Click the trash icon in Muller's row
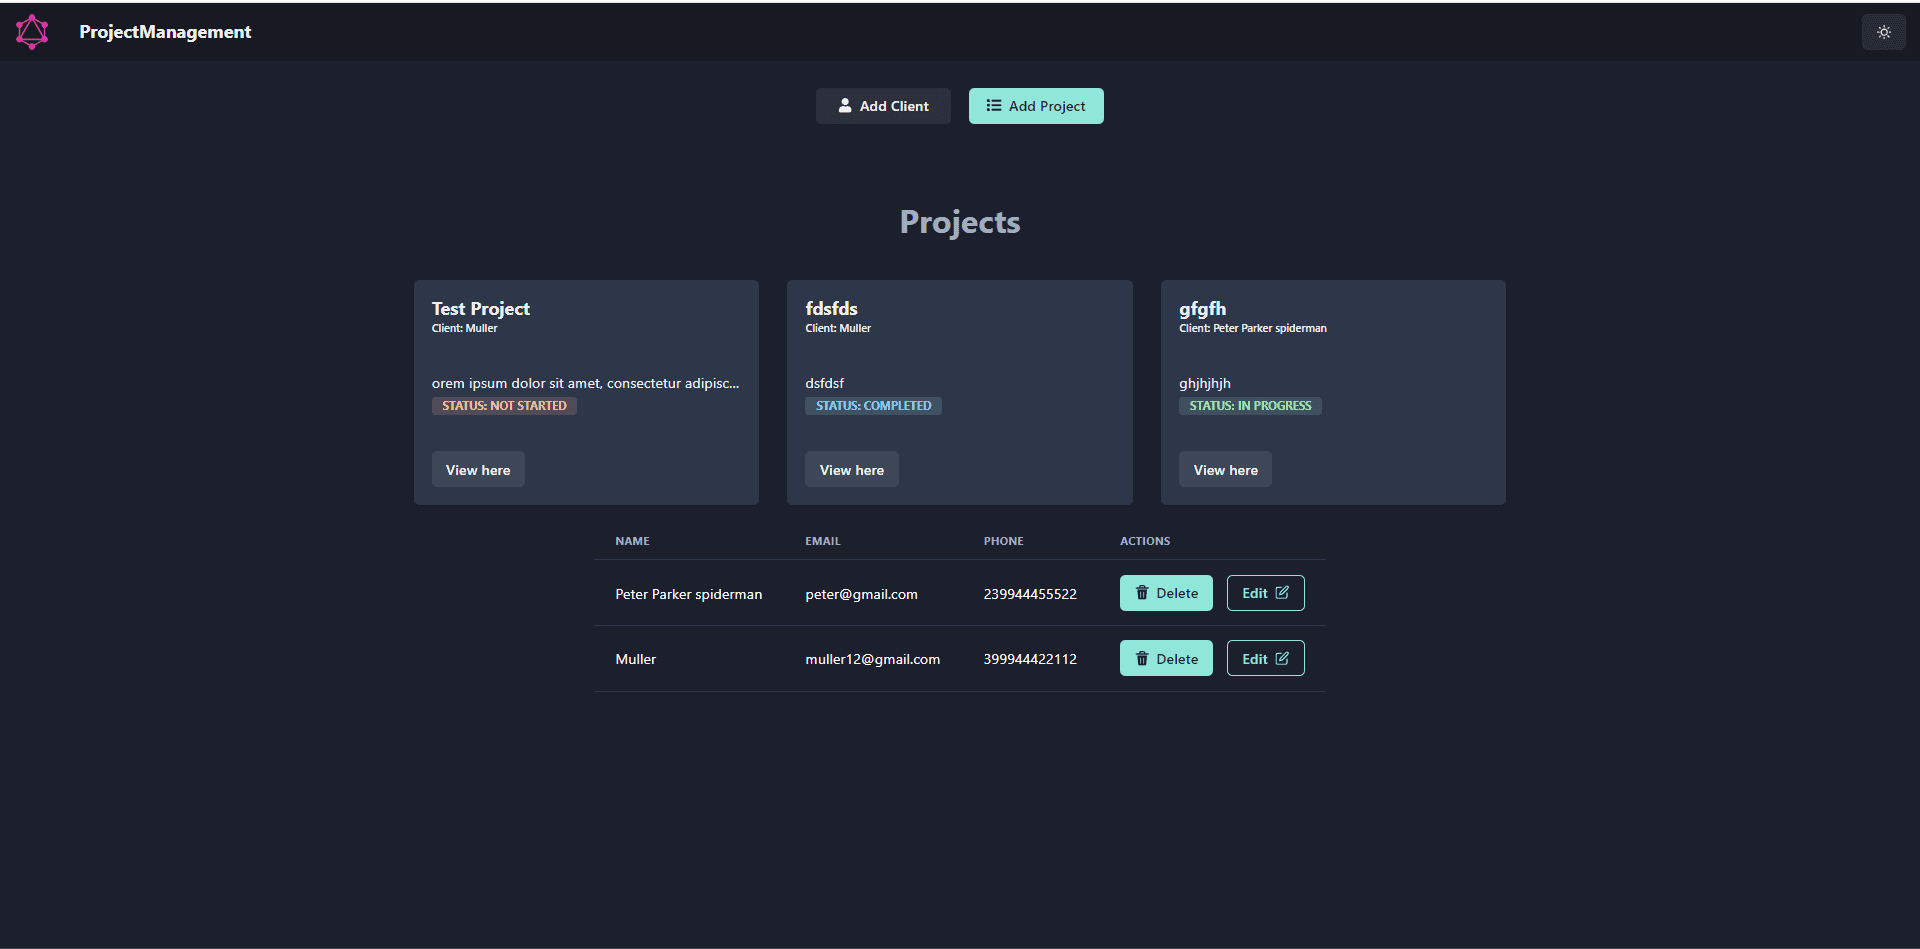Image resolution: width=1920 pixels, height=949 pixels. click(1142, 658)
